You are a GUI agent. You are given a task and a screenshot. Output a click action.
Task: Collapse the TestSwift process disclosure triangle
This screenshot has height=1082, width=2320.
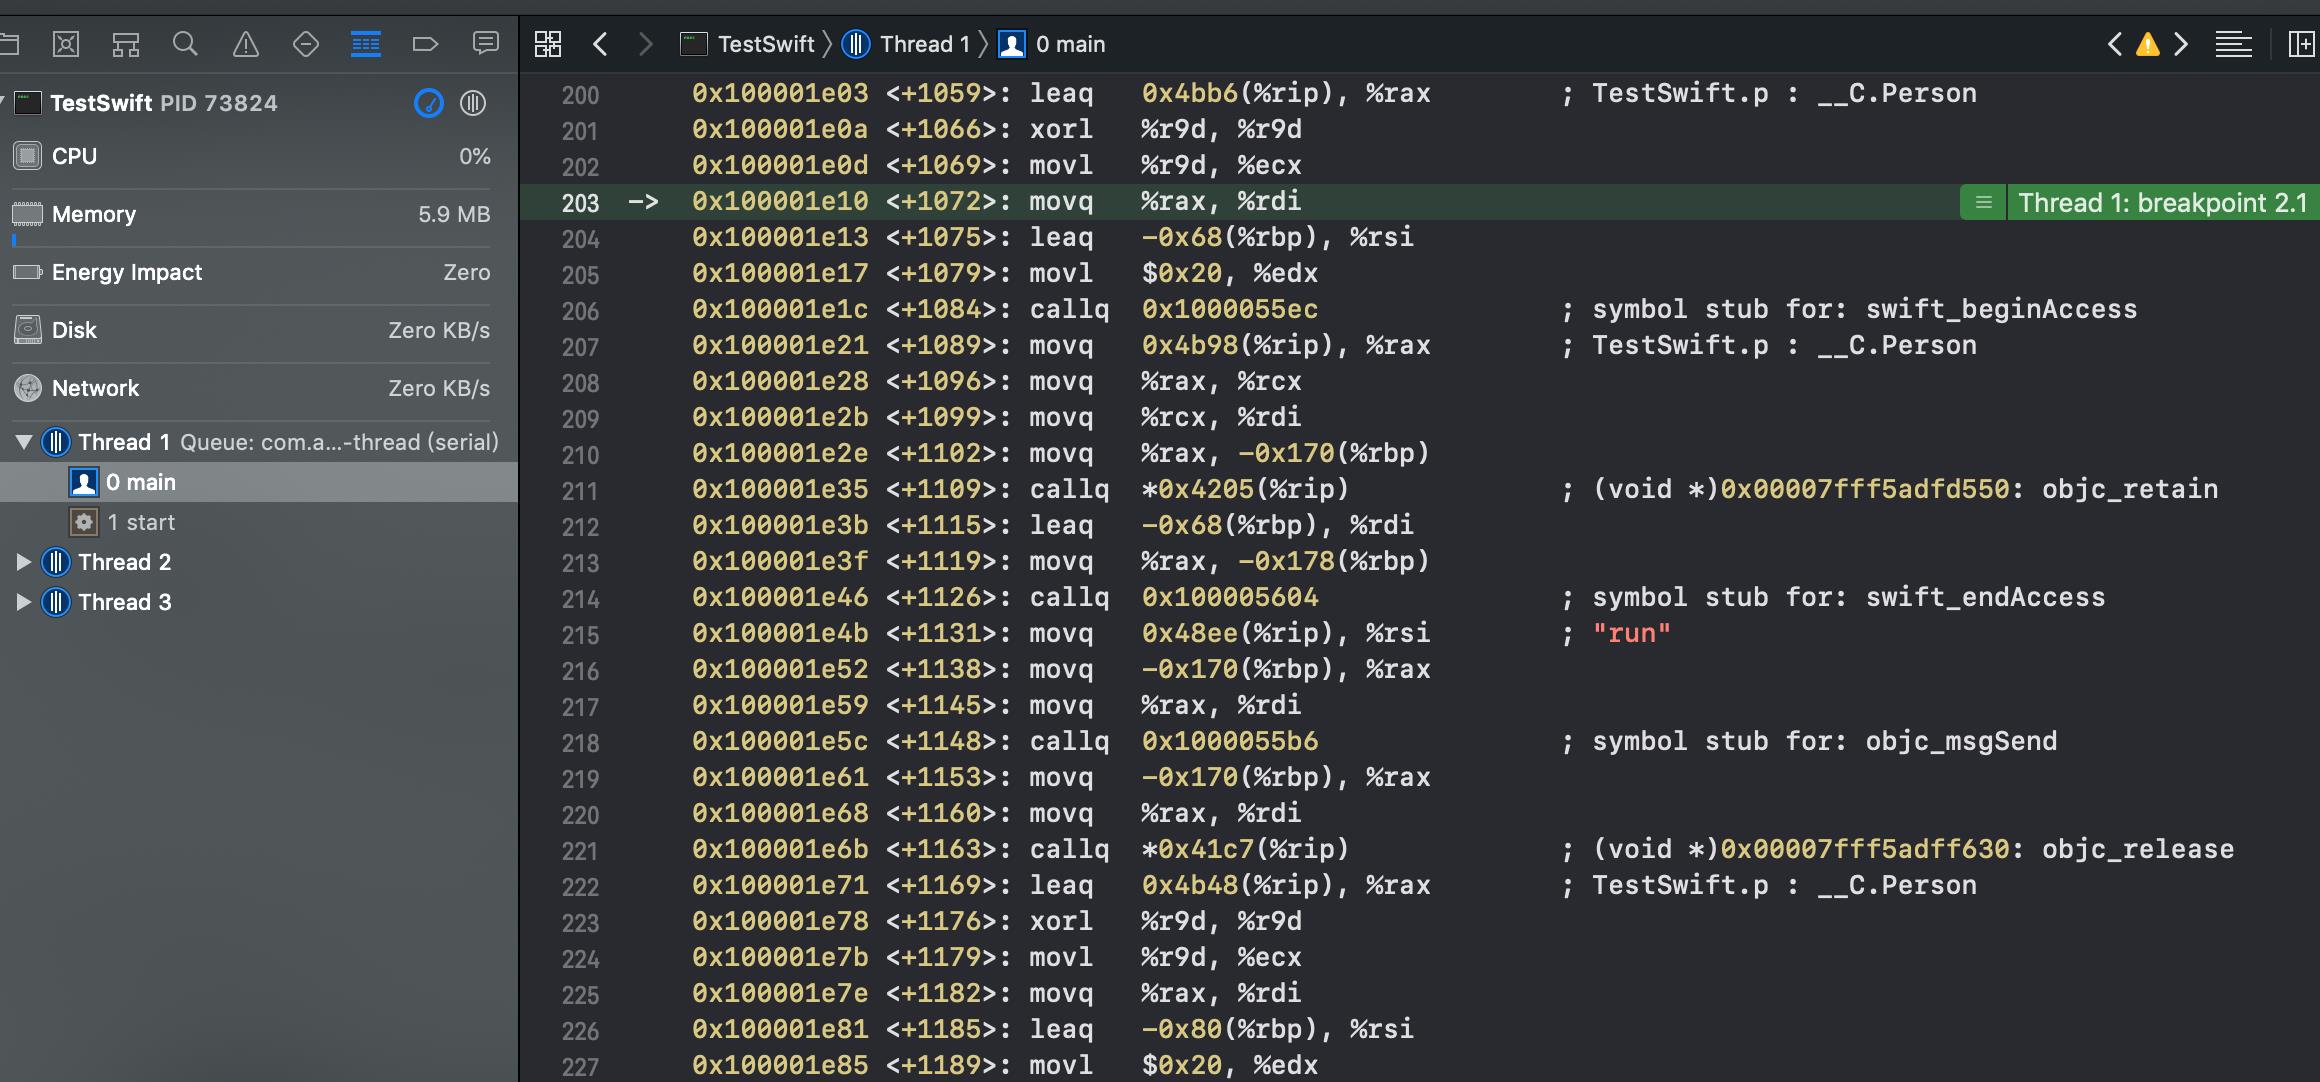pyautogui.click(x=3, y=101)
